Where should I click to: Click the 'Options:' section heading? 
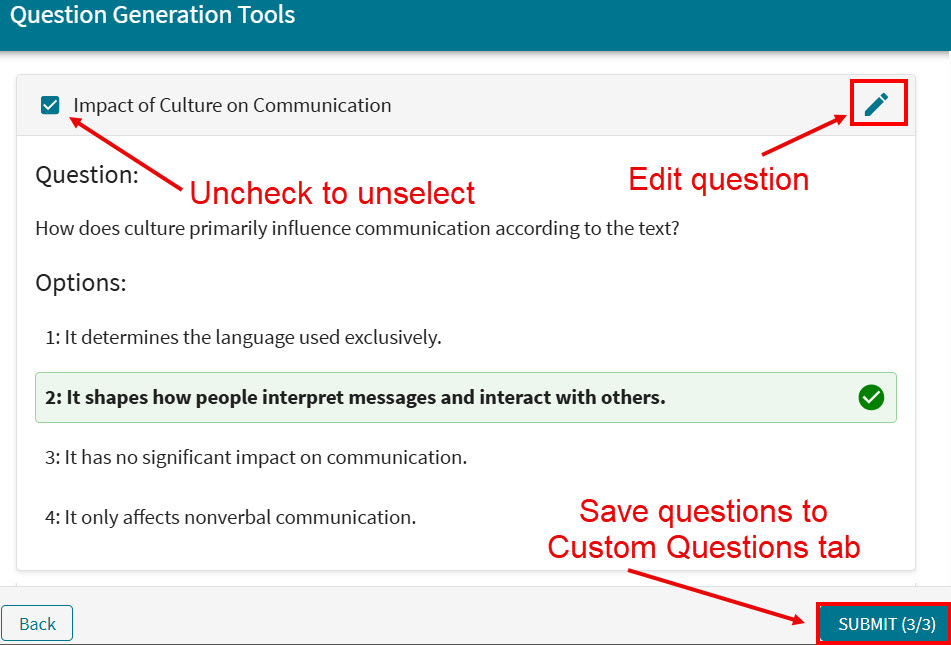tap(81, 283)
